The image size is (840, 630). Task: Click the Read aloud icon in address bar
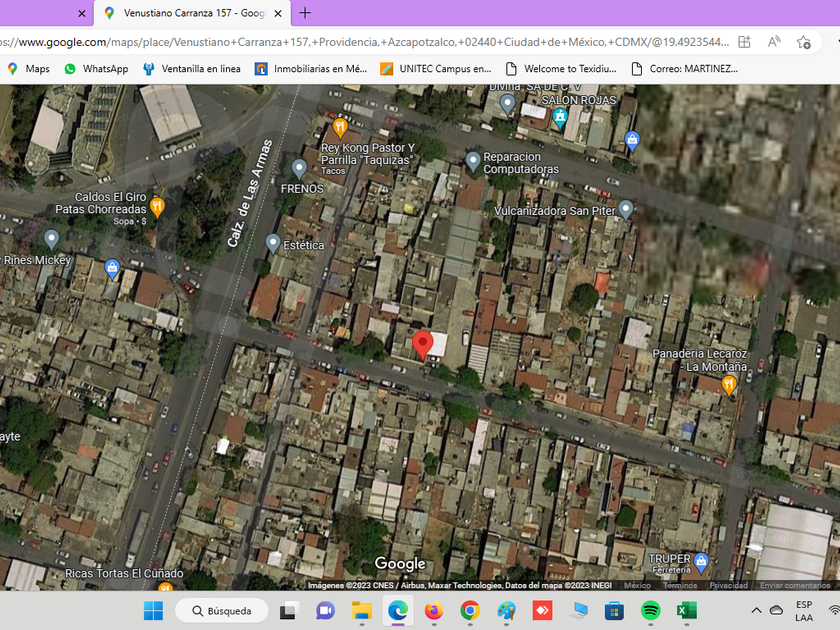[774, 42]
